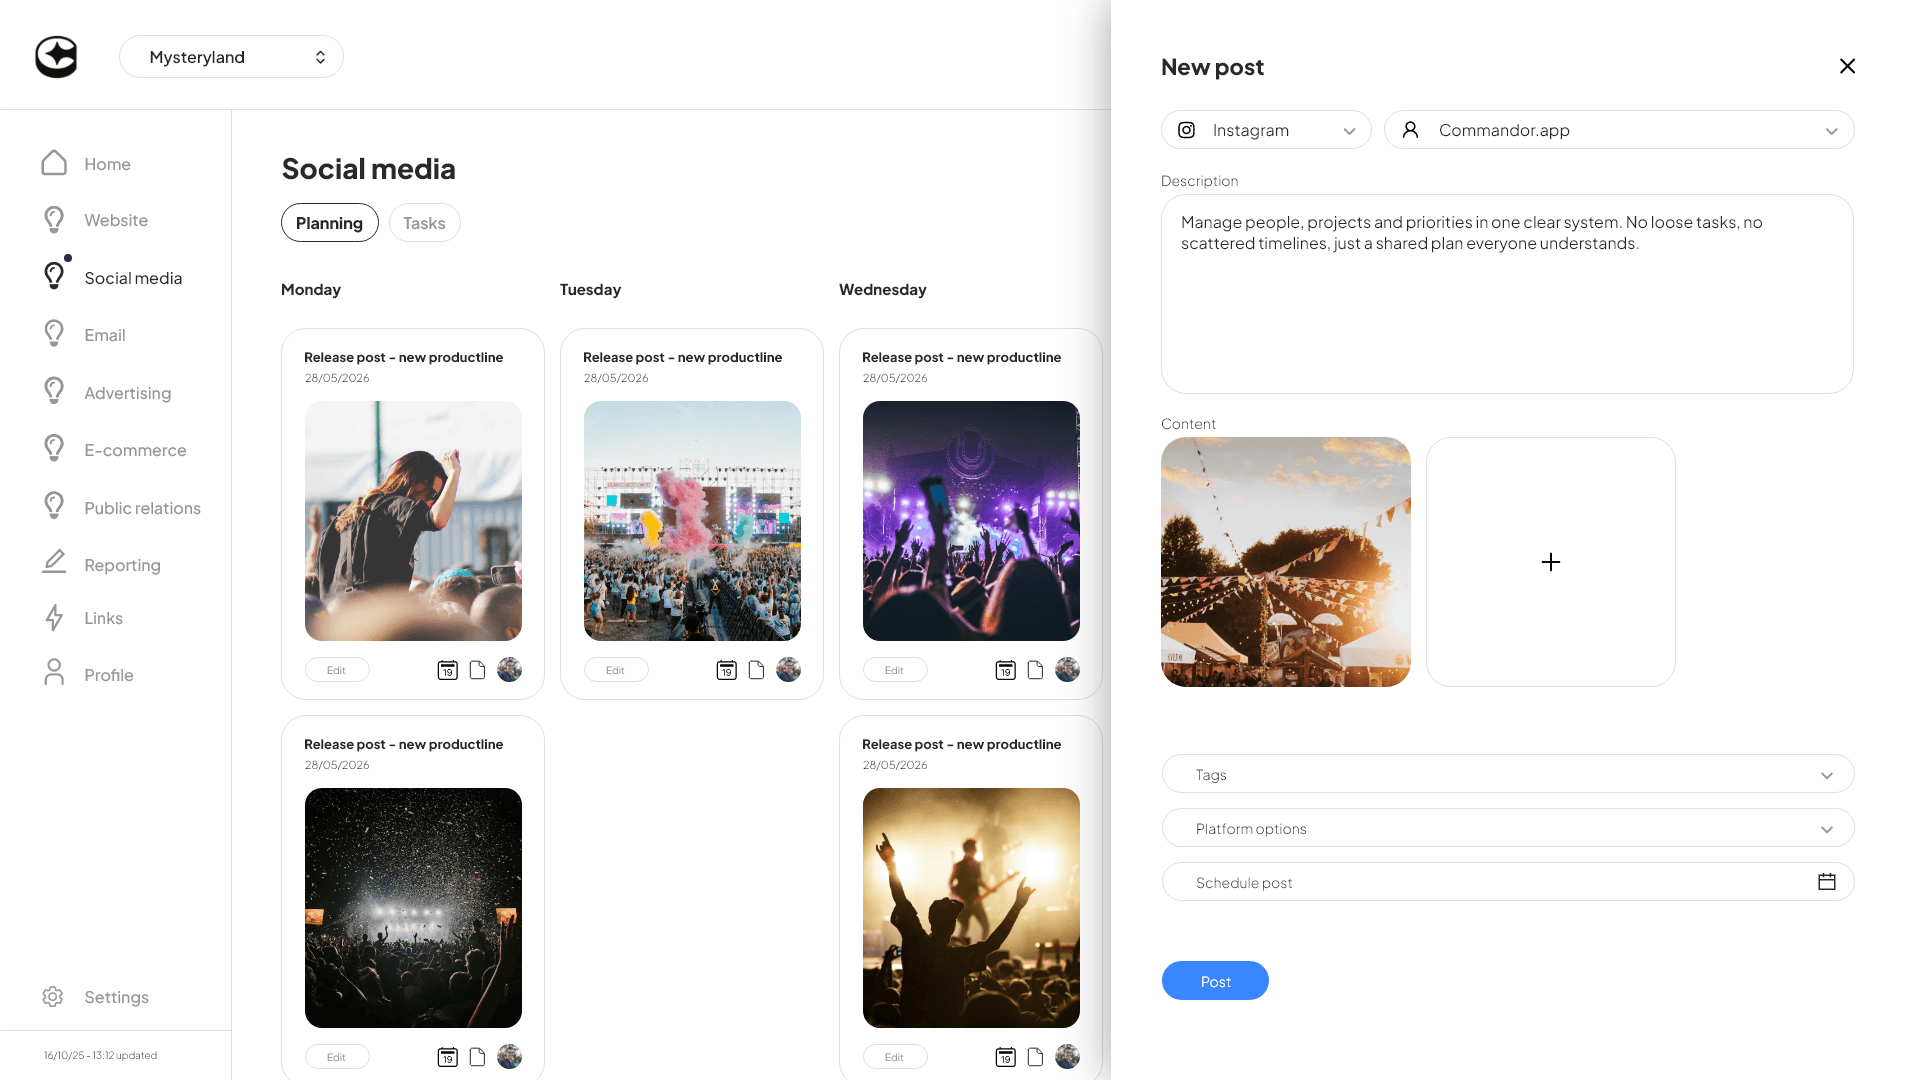
Task: Open the Email section via its lightbulb icon
Action: 54,333
